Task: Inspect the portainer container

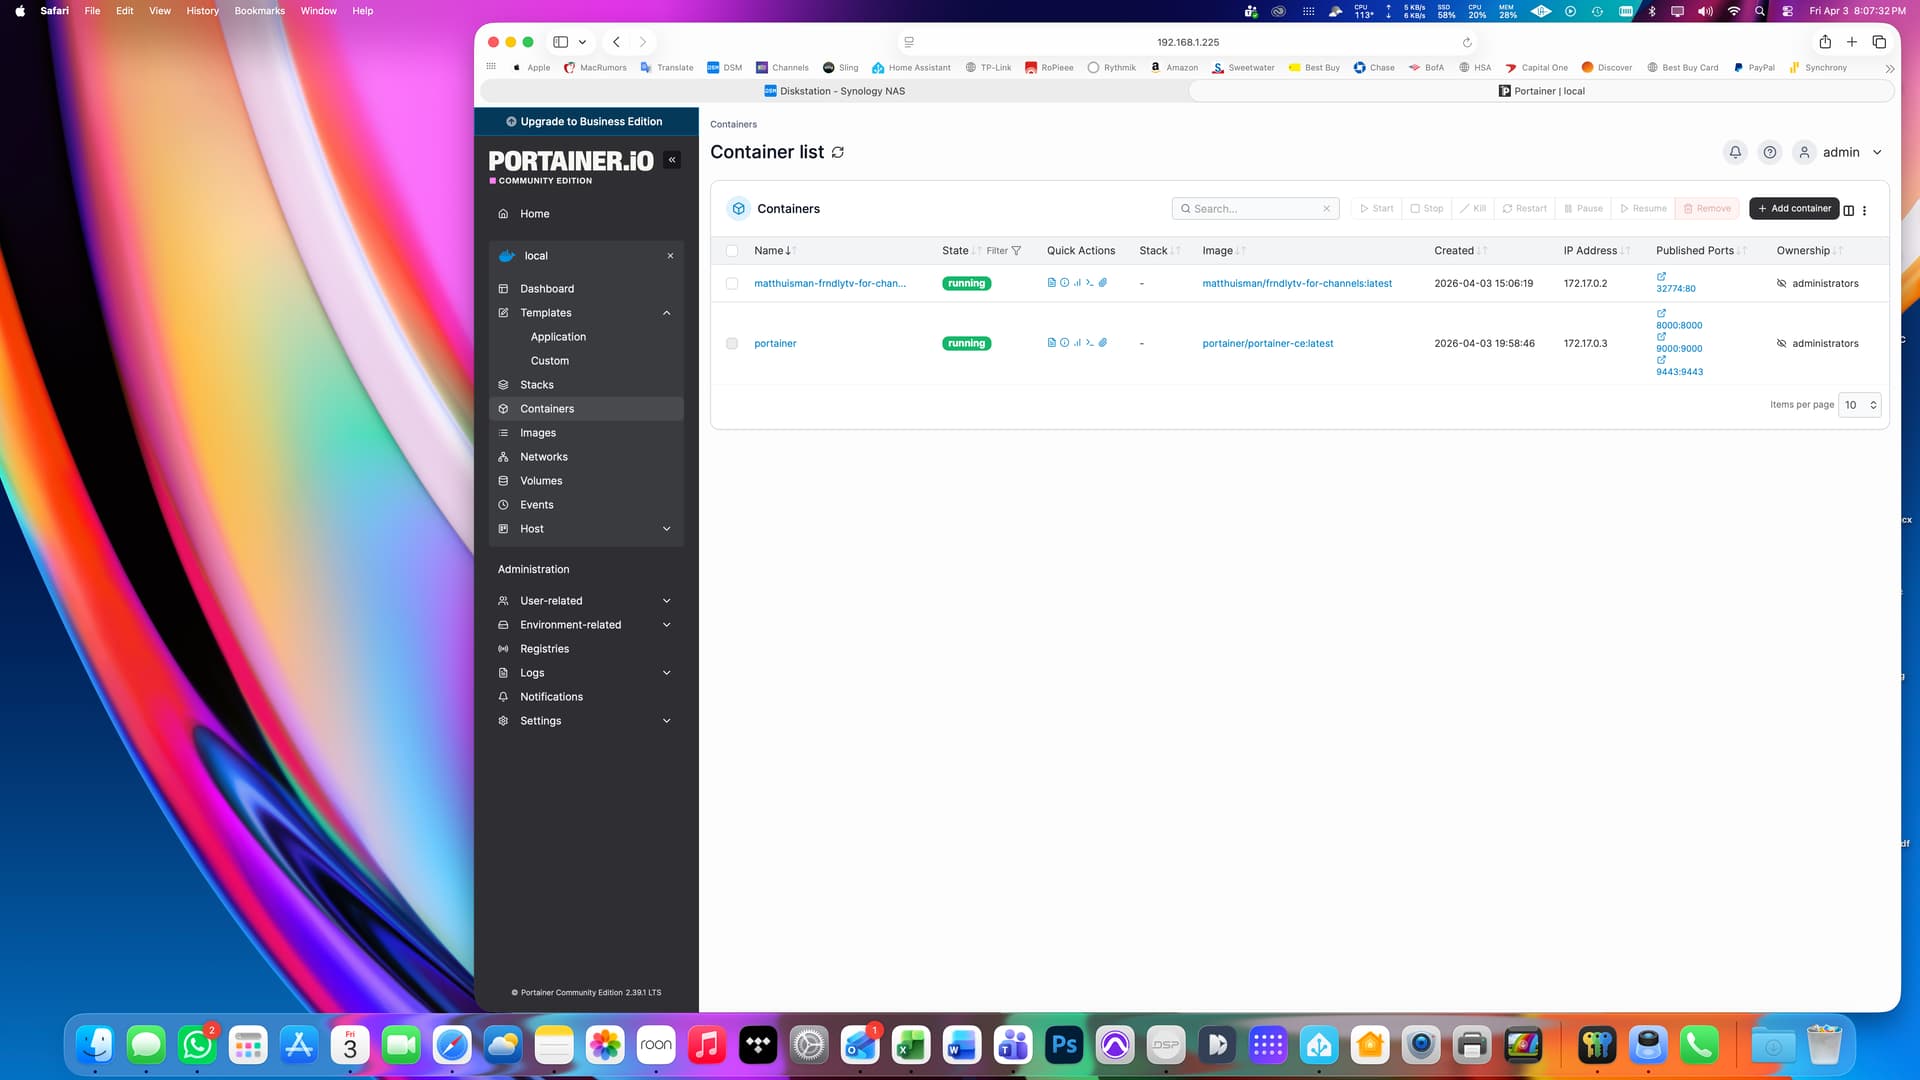Action: tap(1064, 343)
